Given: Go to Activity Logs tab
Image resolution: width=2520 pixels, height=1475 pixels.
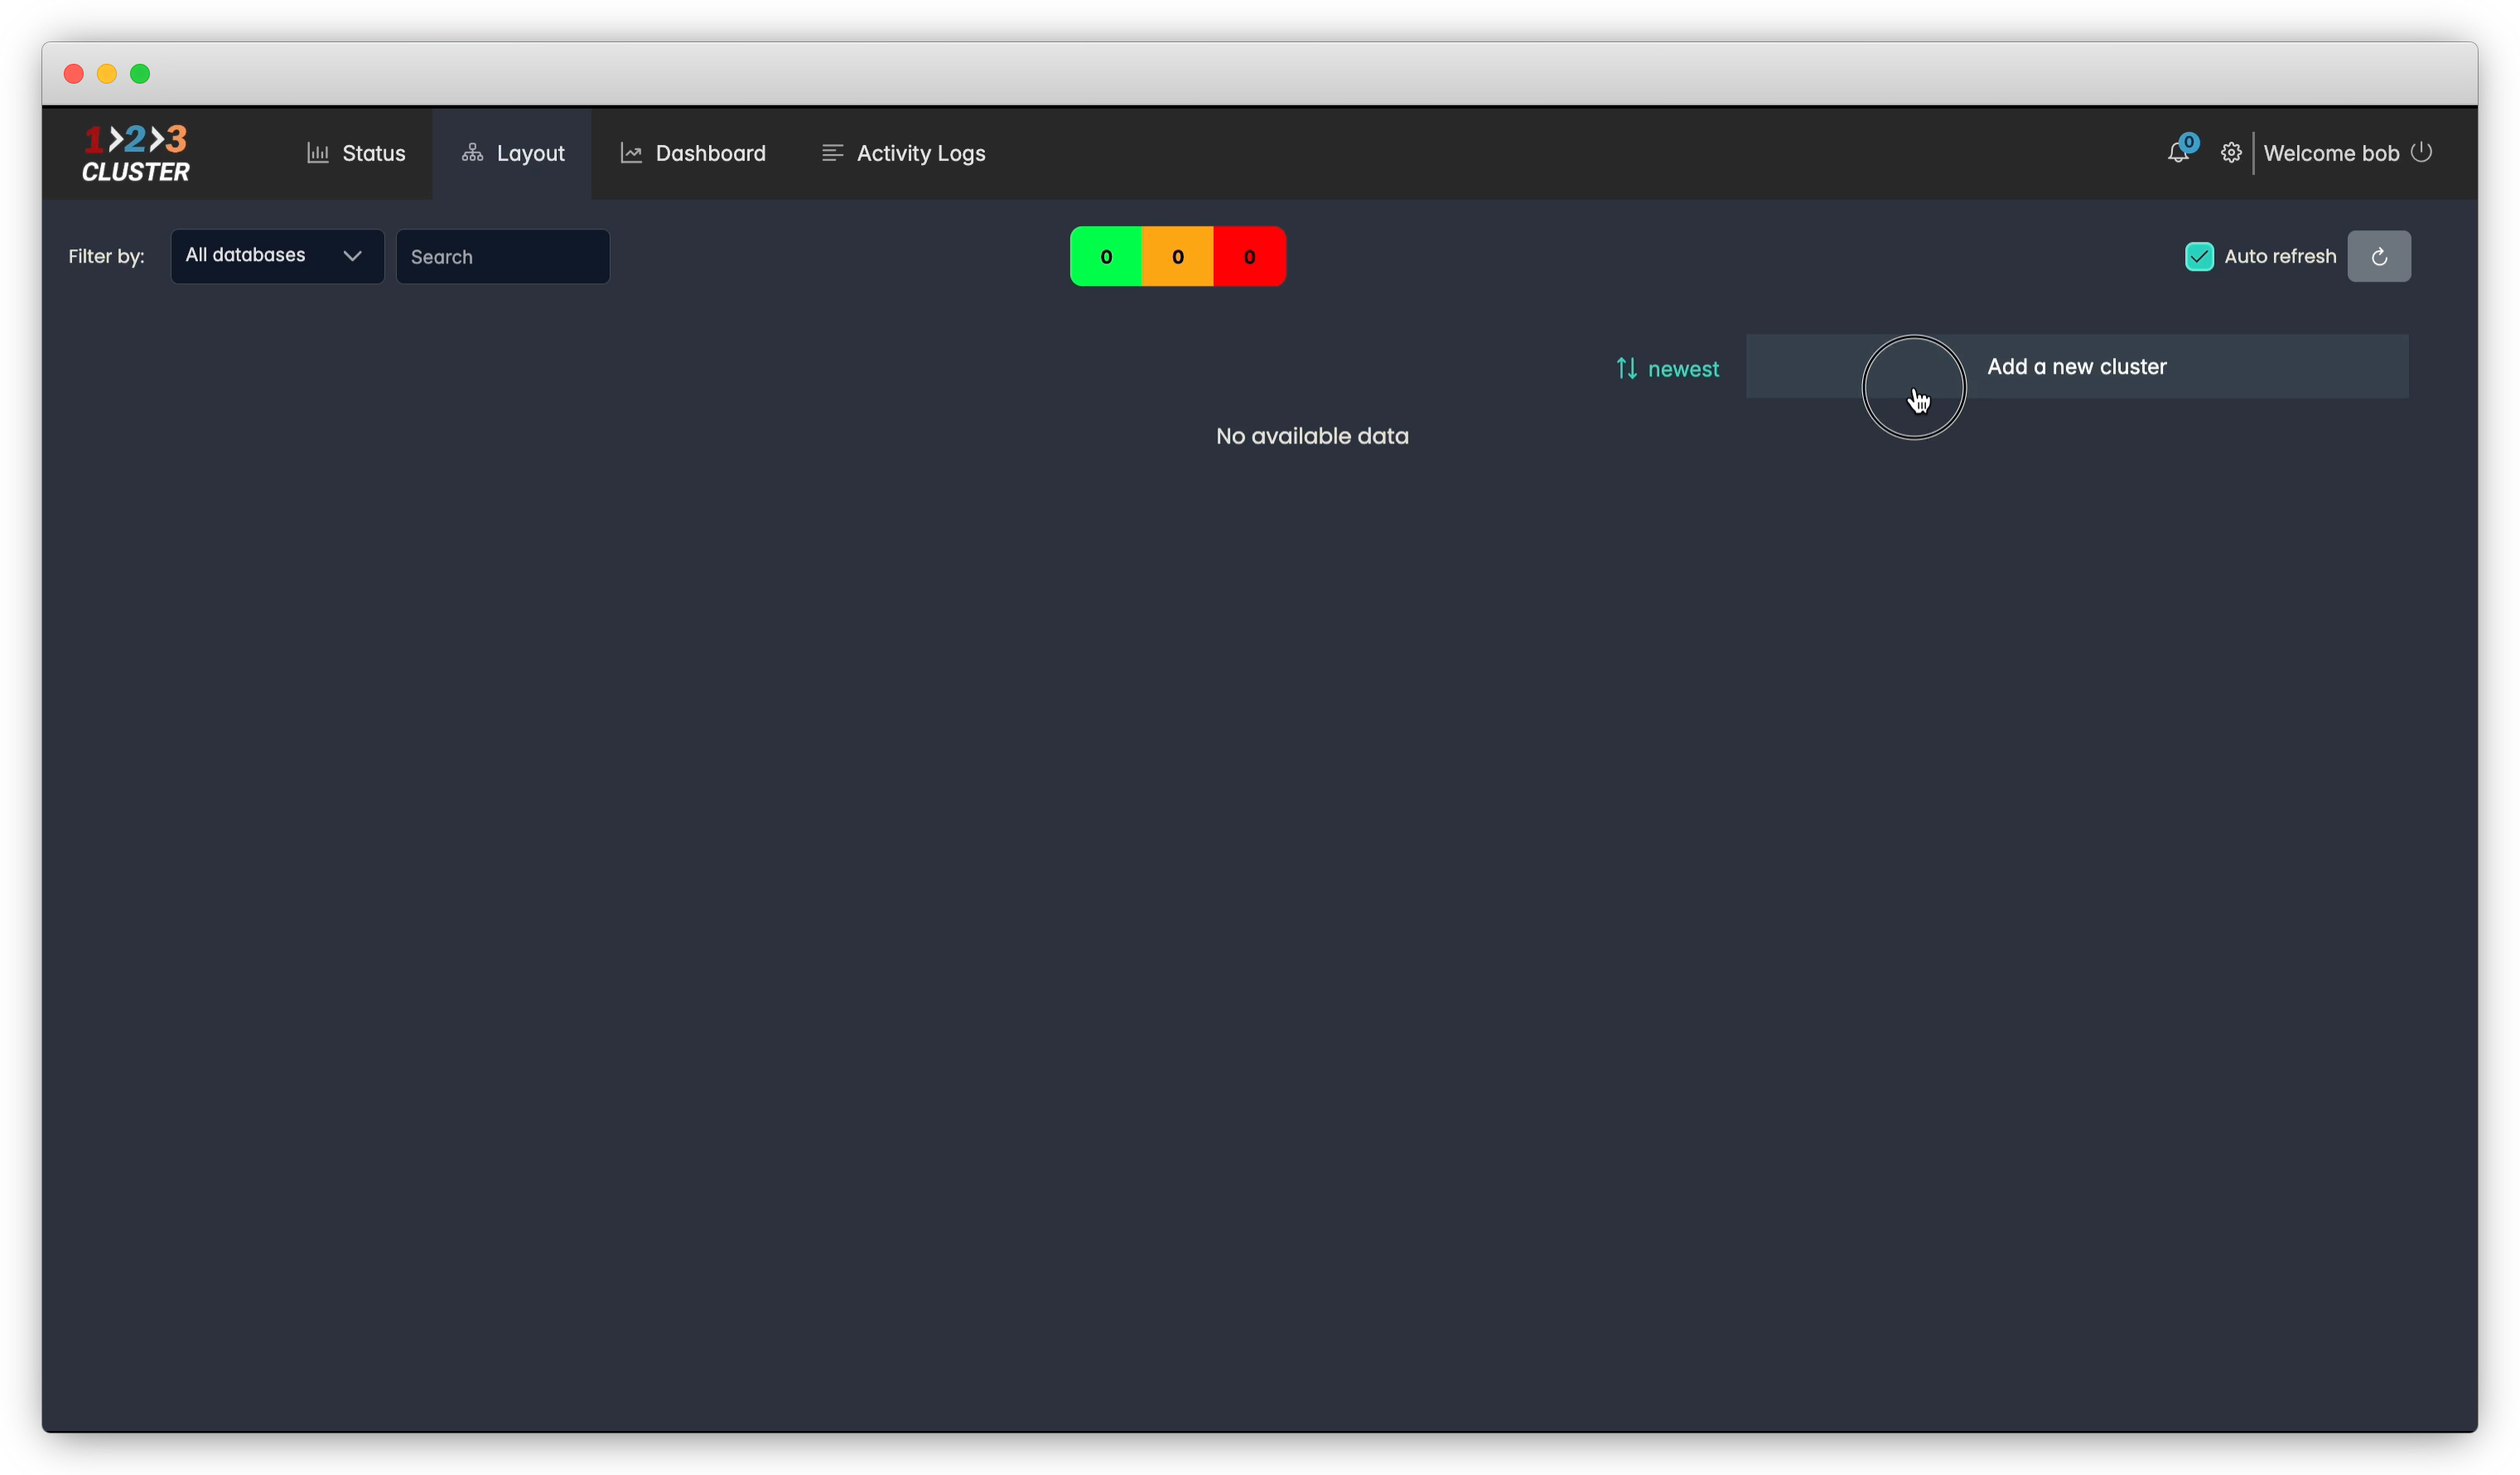Looking at the screenshot, I should [x=903, y=153].
